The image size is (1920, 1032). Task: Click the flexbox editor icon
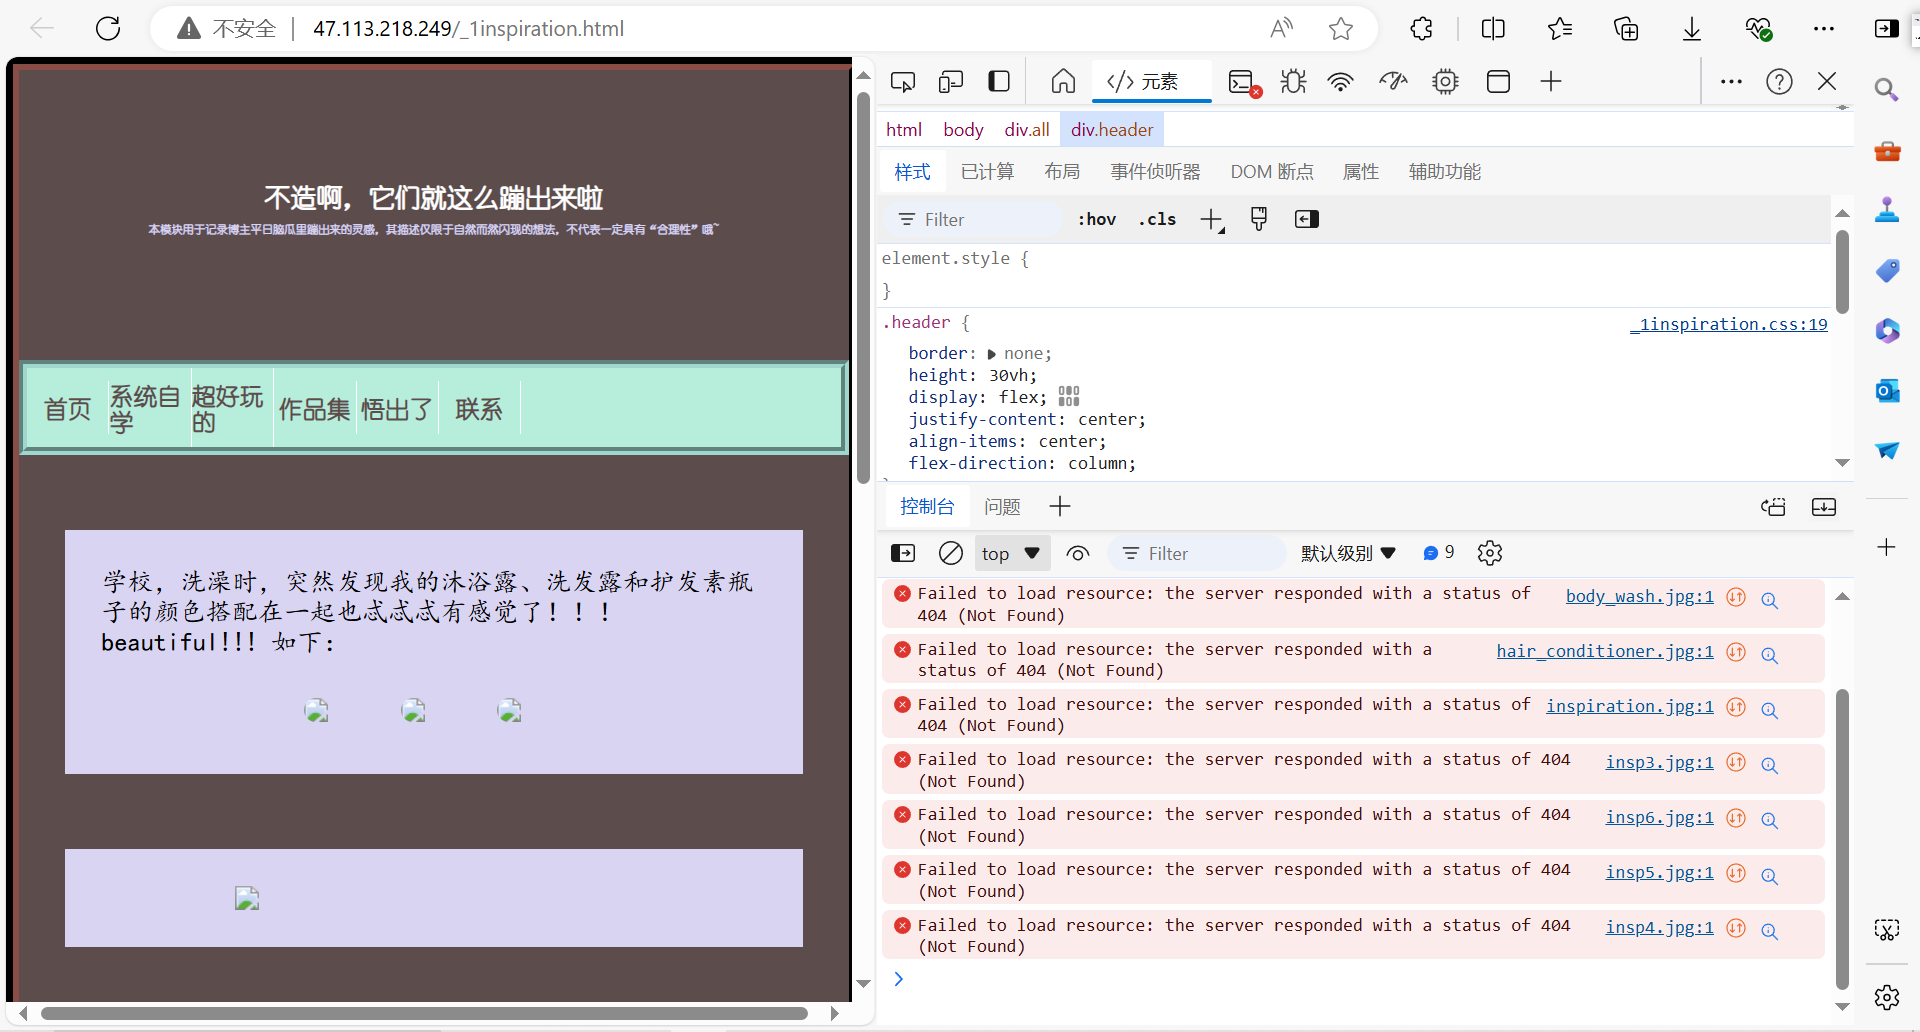click(x=1069, y=397)
